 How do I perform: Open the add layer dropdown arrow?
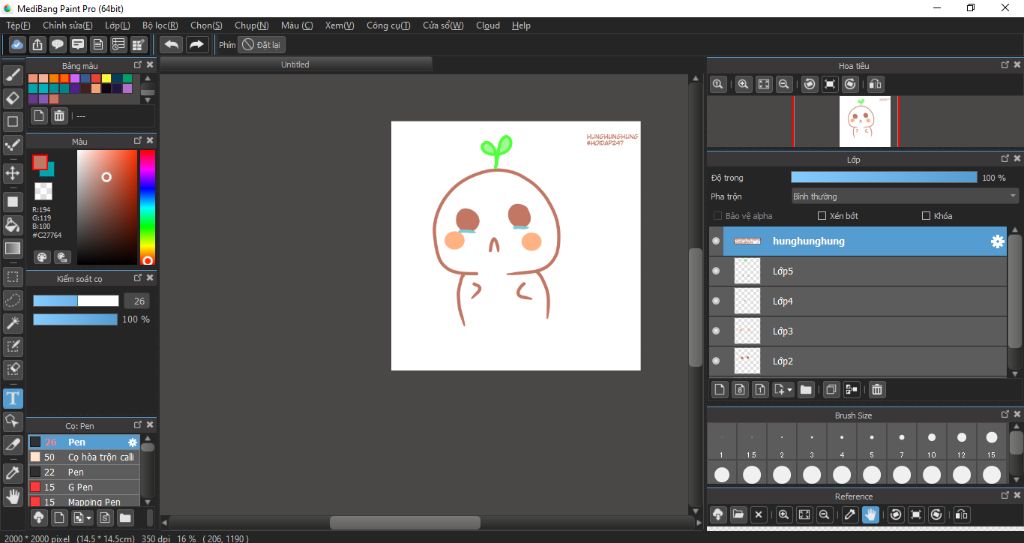tap(790, 390)
